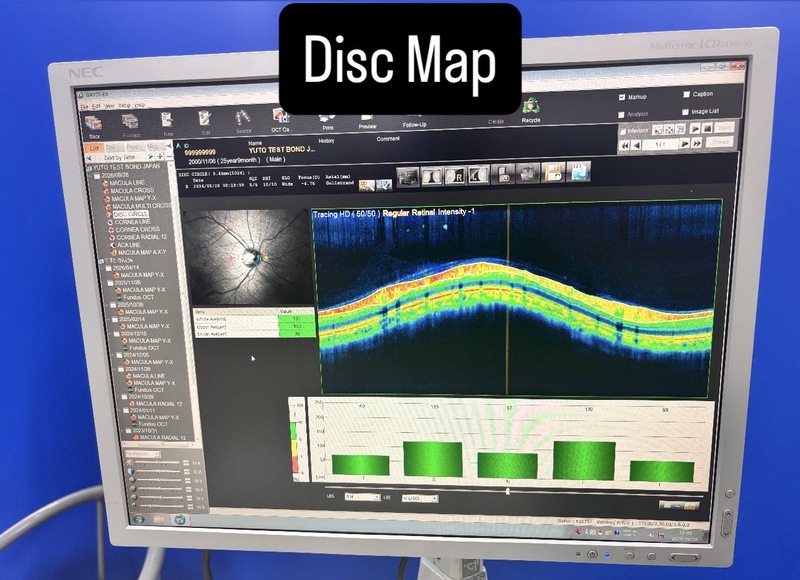Click the Preview toolbar button
The image size is (800, 580).
pyautogui.click(x=367, y=121)
